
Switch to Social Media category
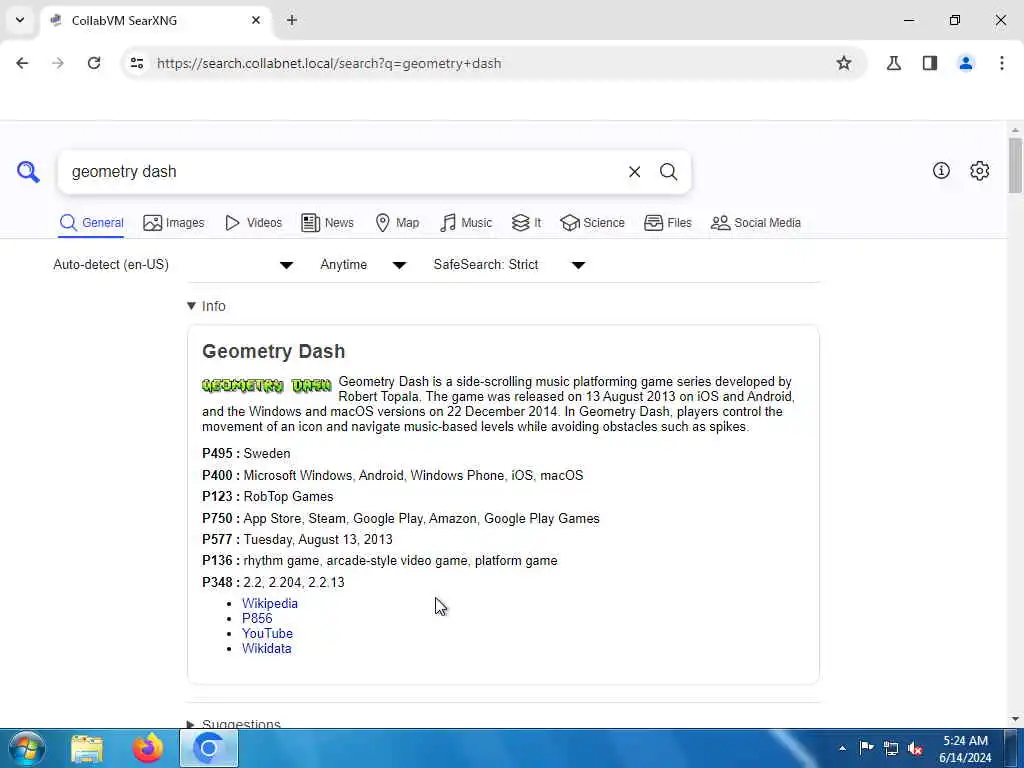756,223
